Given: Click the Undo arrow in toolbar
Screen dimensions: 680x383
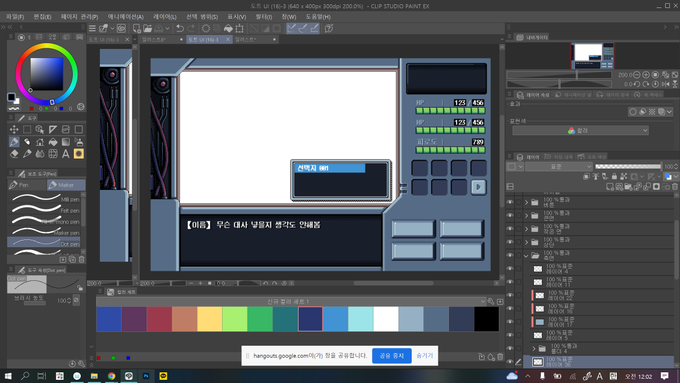Looking at the screenshot, I should click(x=180, y=29).
